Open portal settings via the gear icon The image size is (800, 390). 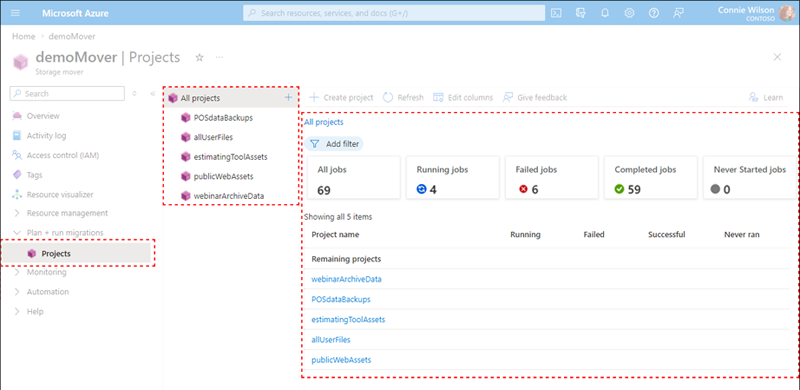[x=630, y=13]
